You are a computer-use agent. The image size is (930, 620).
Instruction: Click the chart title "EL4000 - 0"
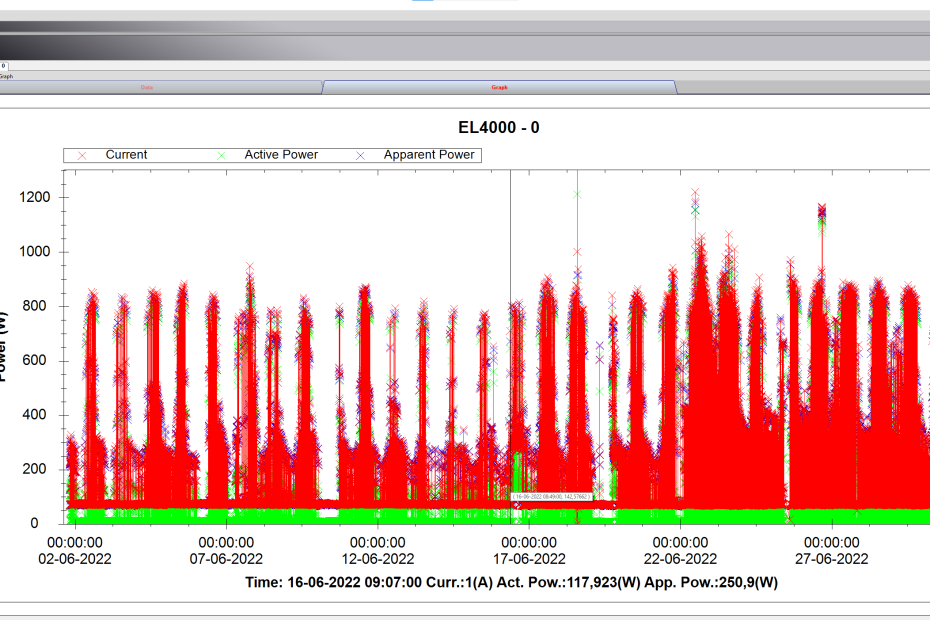(x=498, y=128)
